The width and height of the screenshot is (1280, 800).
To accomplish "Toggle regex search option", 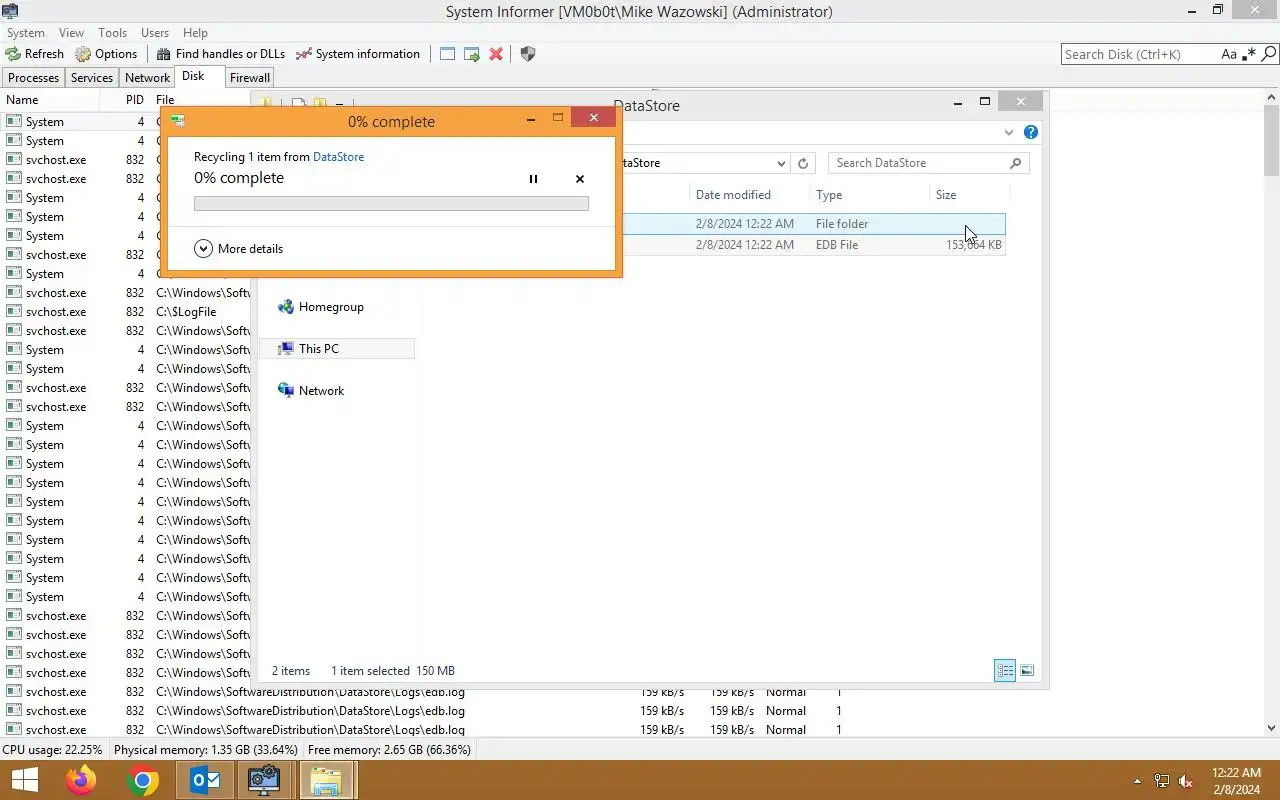I will (x=1248, y=54).
